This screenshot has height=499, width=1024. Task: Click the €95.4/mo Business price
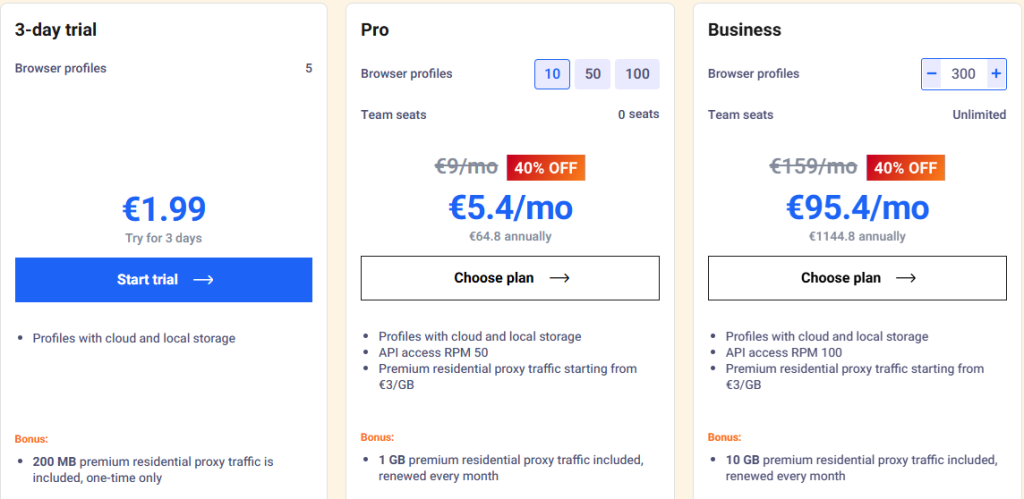857,208
